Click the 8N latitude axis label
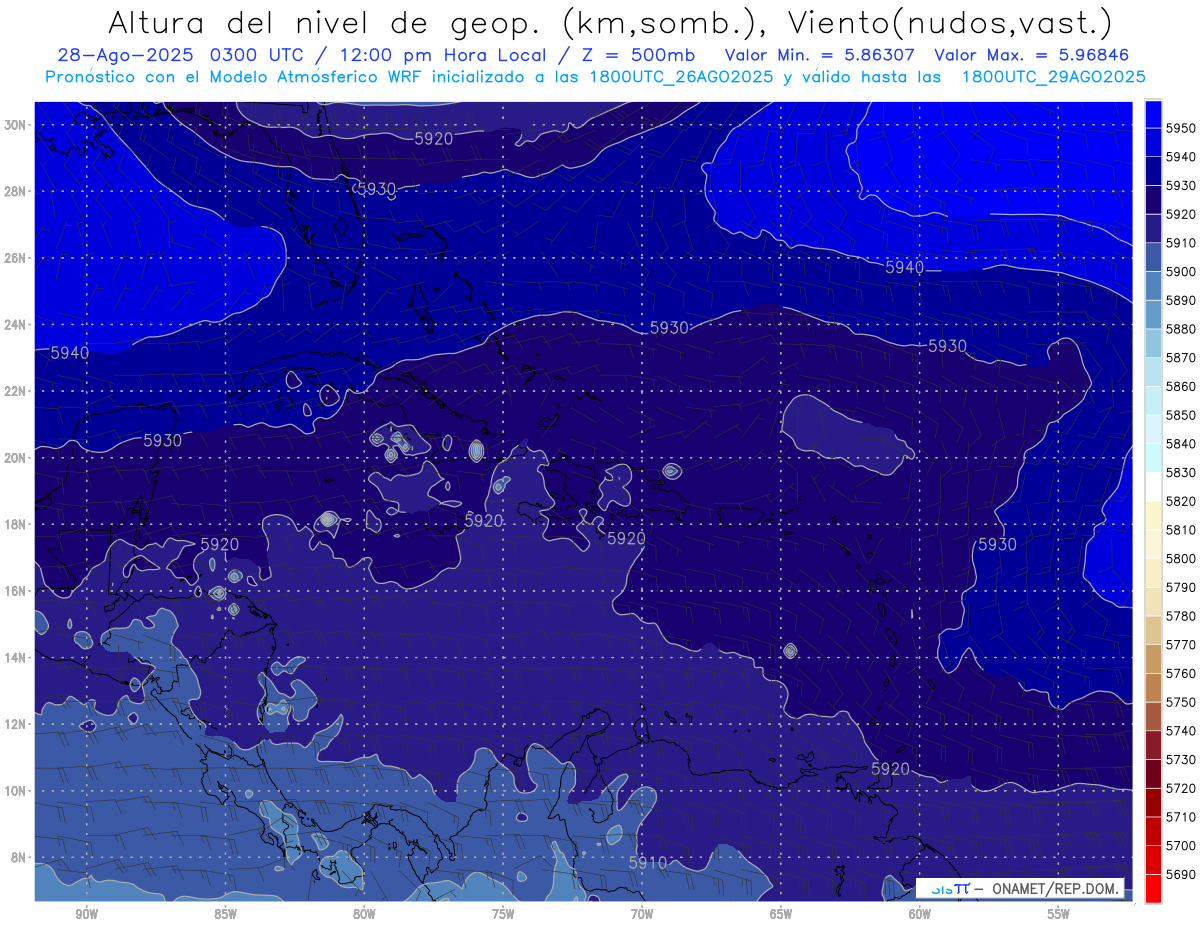This screenshot has width=1200, height=927. (x=18, y=857)
